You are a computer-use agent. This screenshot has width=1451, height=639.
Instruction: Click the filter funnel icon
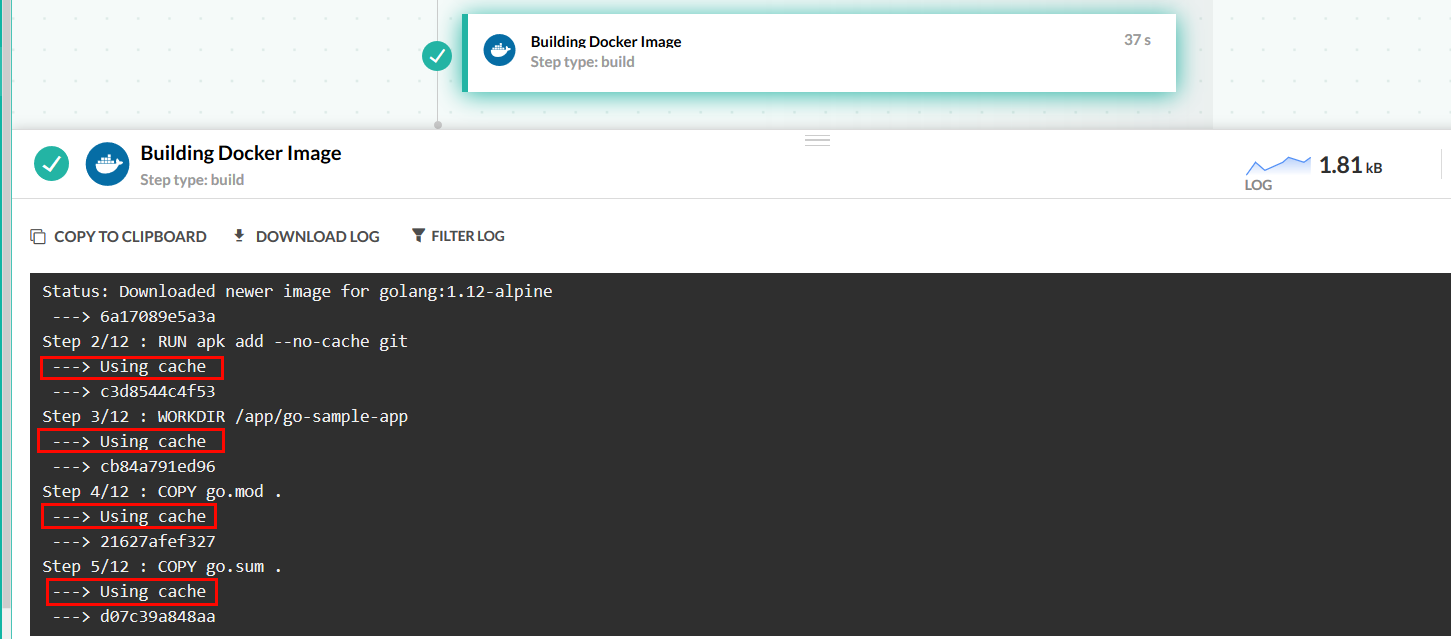tap(418, 236)
